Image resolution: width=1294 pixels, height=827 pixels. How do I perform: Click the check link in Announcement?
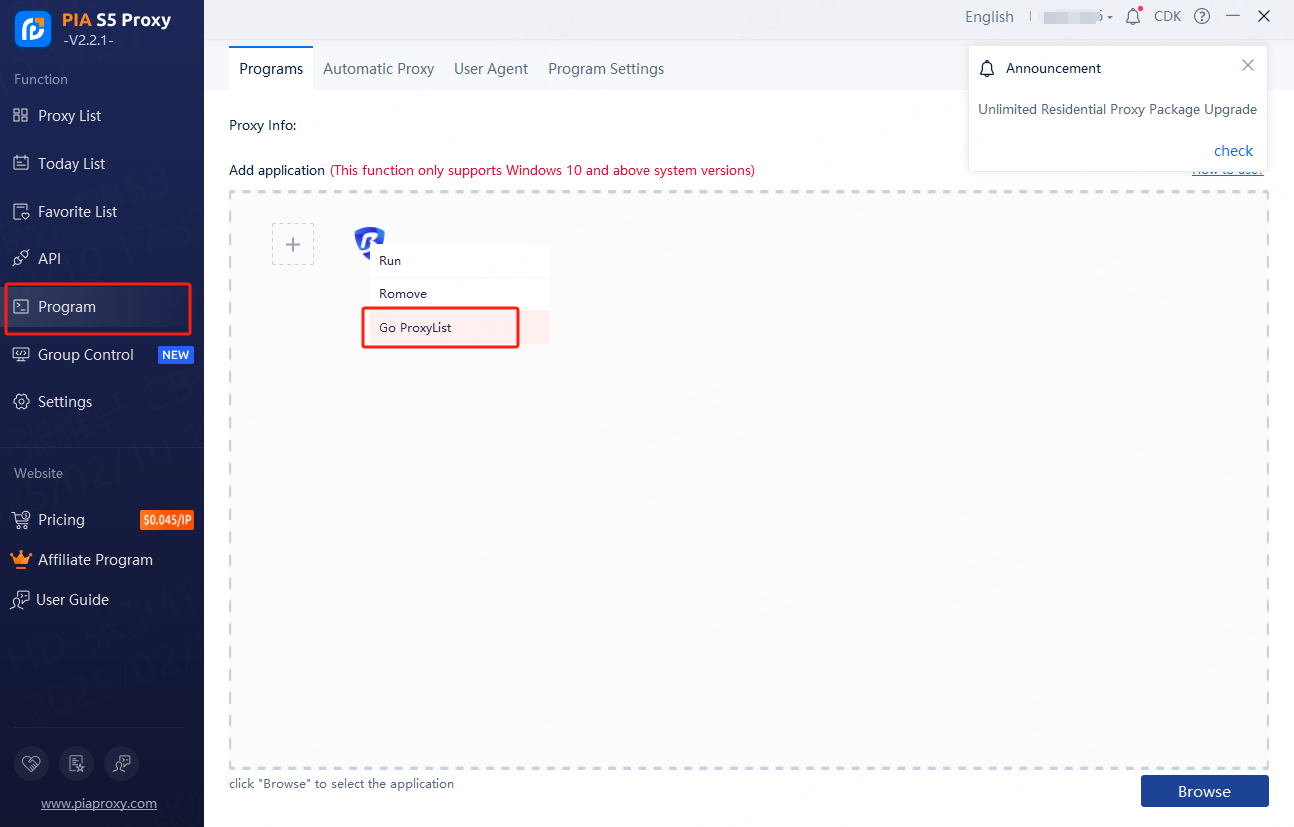click(1233, 151)
